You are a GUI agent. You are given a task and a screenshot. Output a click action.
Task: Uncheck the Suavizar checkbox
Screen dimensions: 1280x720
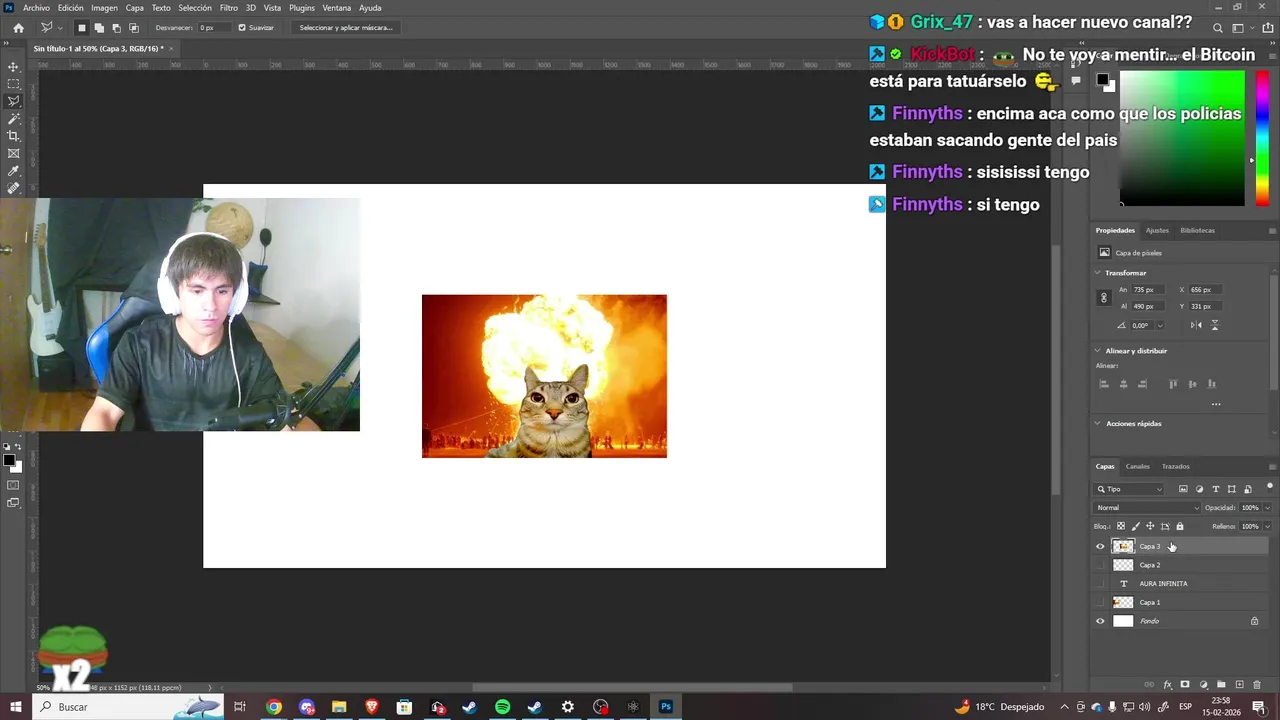(x=242, y=28)
